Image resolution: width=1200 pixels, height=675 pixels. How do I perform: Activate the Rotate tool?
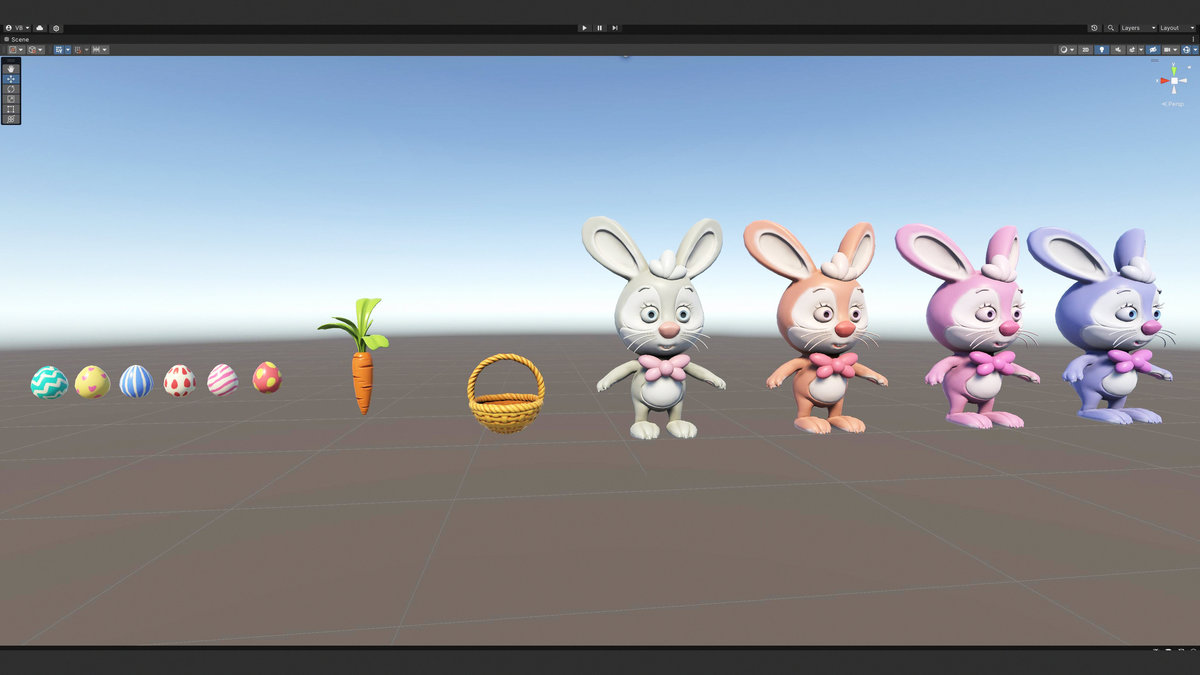pyautogui.click(x=10, y=90)
